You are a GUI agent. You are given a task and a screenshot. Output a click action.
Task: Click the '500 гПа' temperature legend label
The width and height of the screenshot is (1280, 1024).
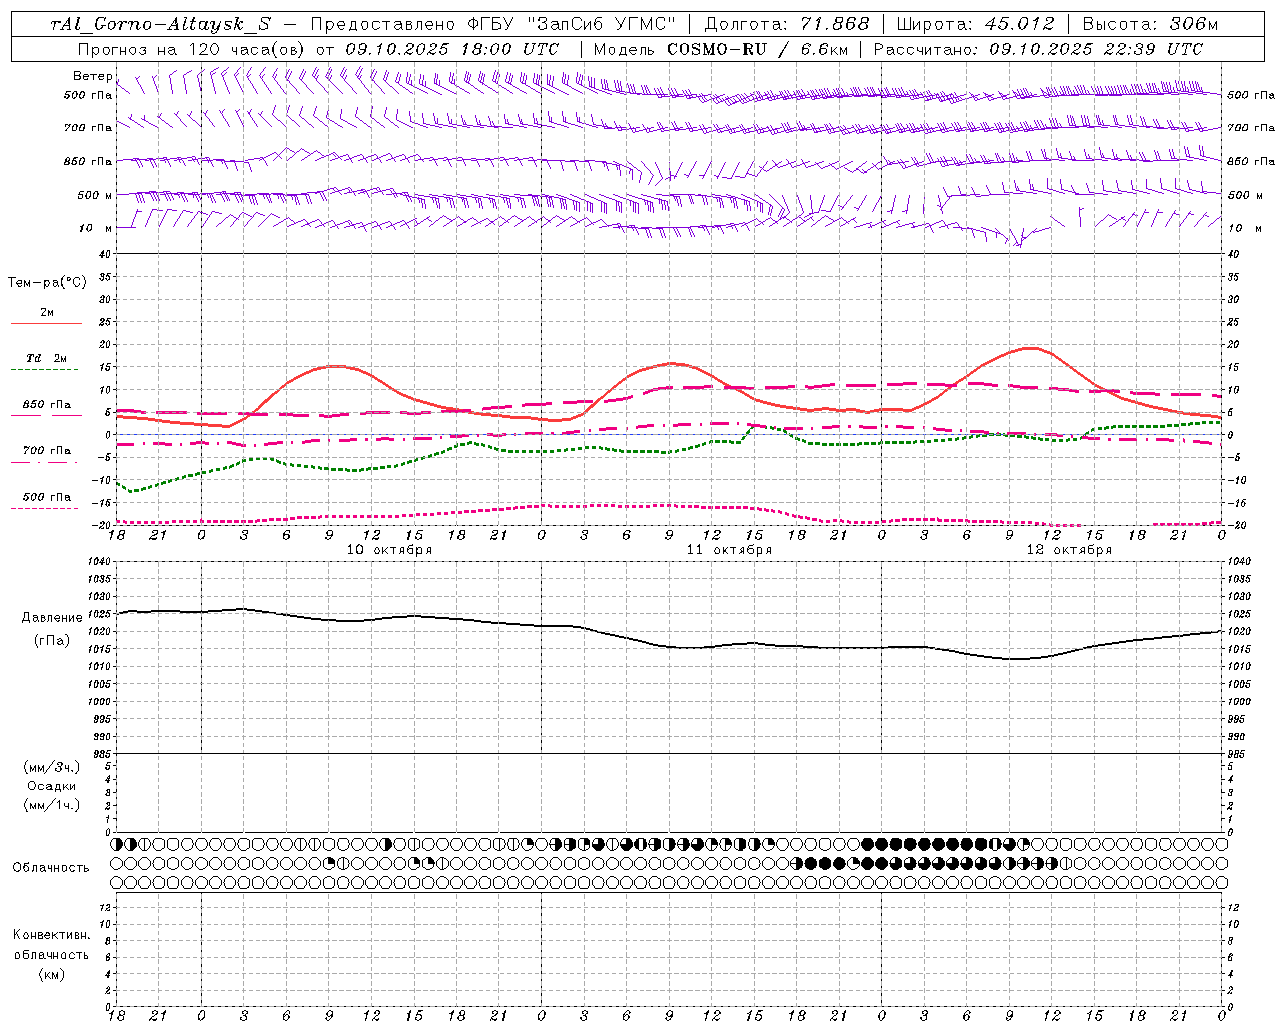(47, 496)
